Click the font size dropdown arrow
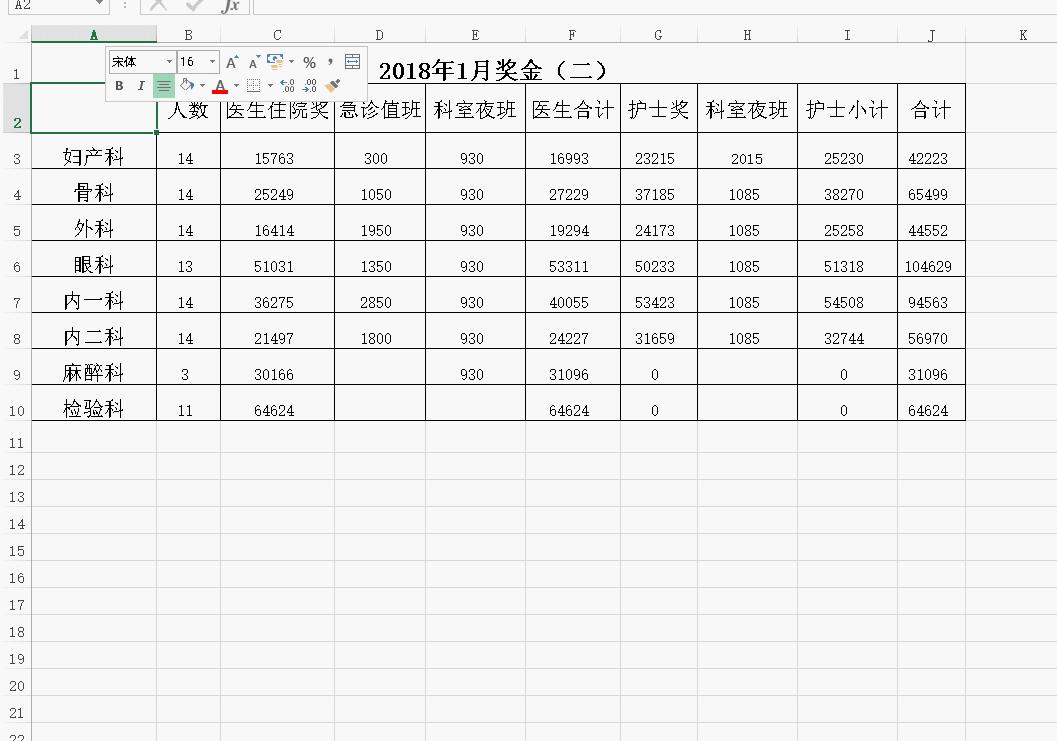 212,60
